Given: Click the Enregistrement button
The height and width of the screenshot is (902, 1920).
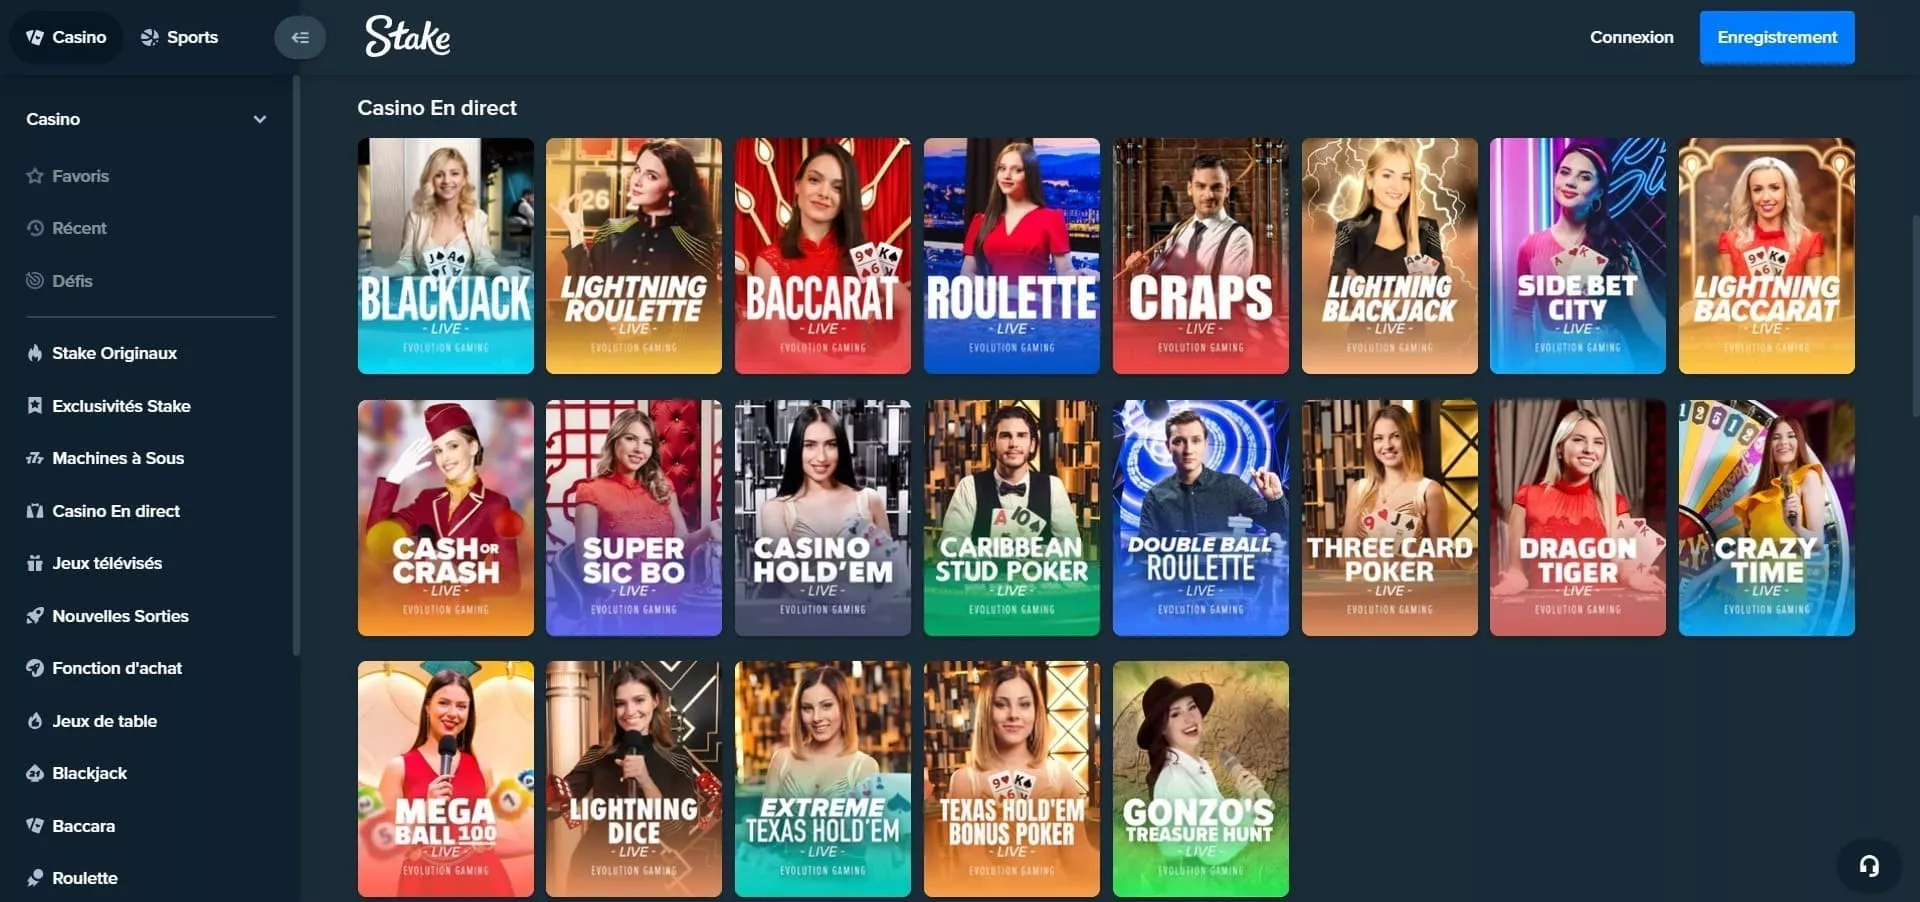Looking at the screenshot, I should [1777, 37].
